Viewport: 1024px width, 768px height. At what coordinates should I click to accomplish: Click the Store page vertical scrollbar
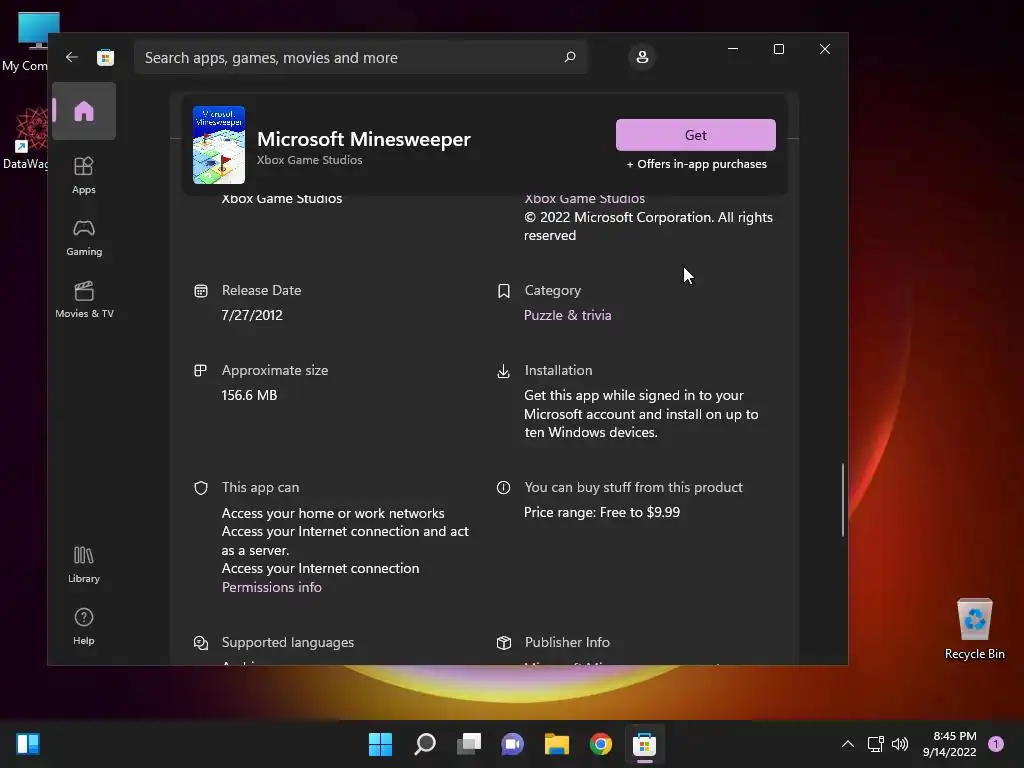(x=842, y=500)
